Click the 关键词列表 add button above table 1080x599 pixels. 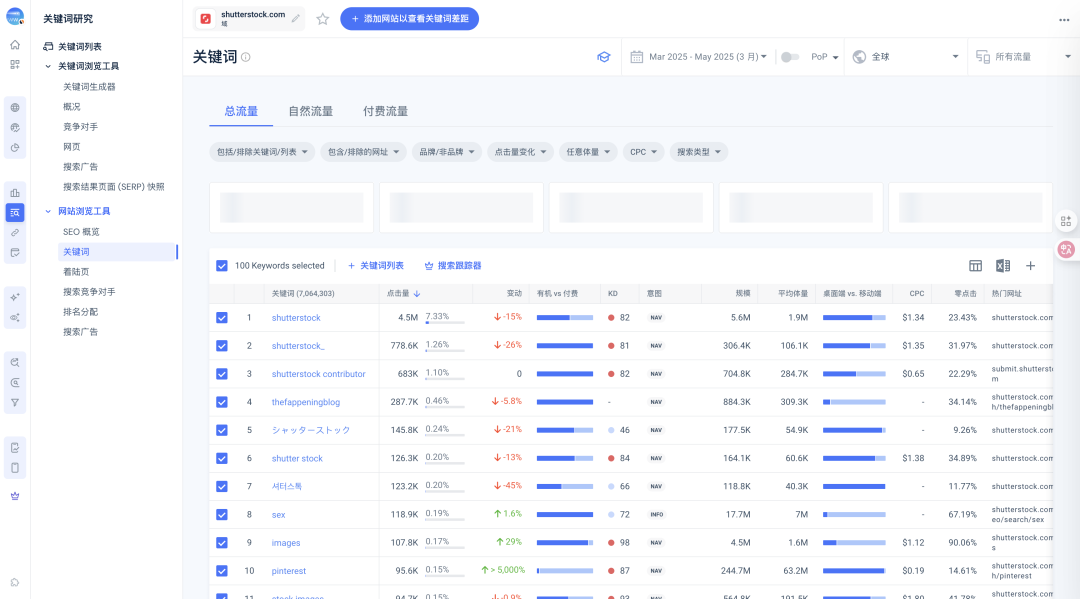click(375, 266)
